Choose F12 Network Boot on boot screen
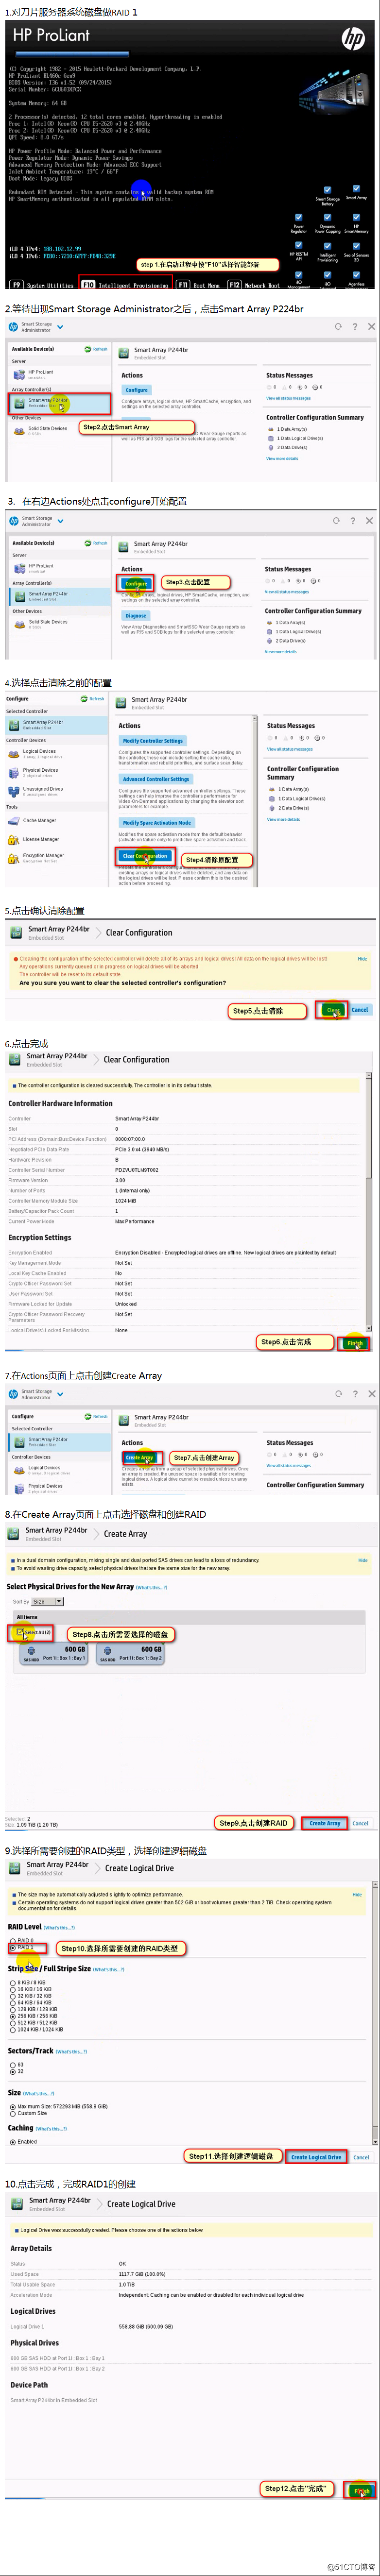Viewport: 380px width, 2576px height. [x=254, y=285]
